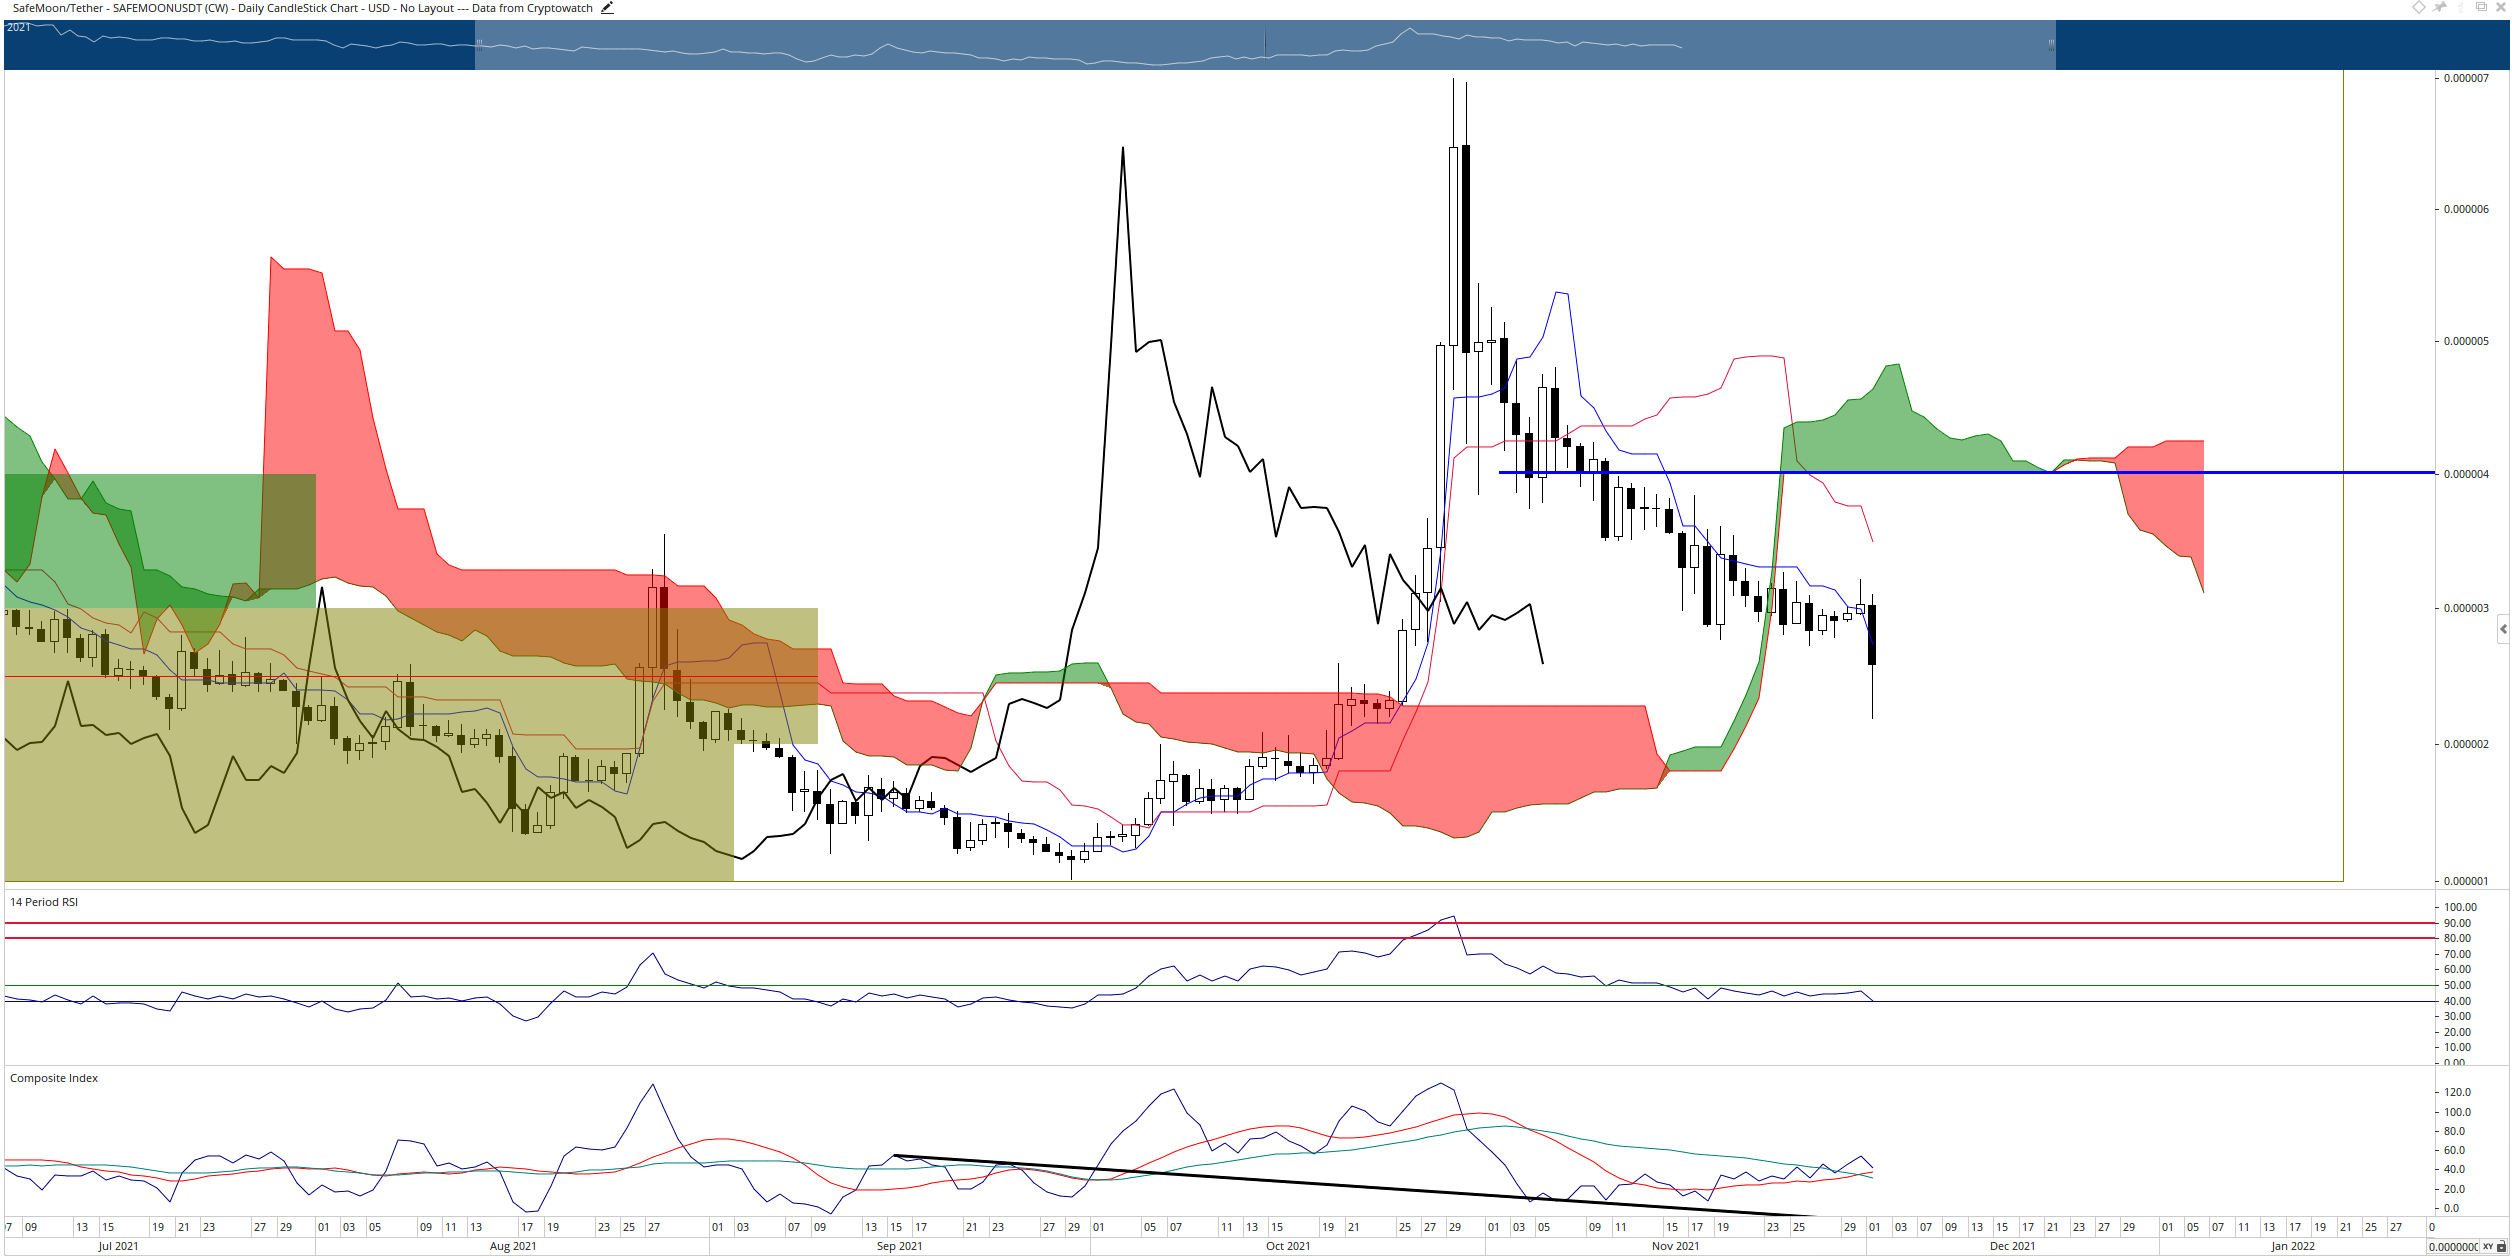Click the highlighted range in overview navigator
The width and height of the screenshot is (2512, 1258).
(x=1265, y=45)
